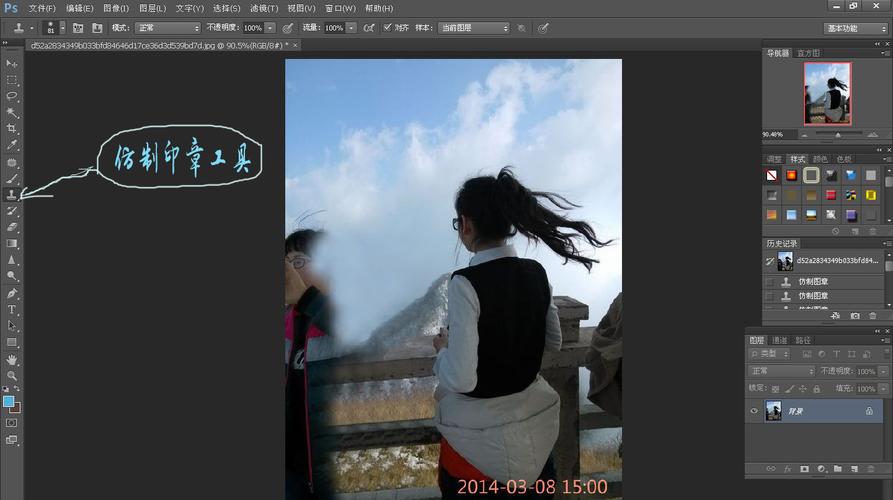Open the Image menu
The width and height of the screenshot is (893, 500).
click(x=116, y=9)
